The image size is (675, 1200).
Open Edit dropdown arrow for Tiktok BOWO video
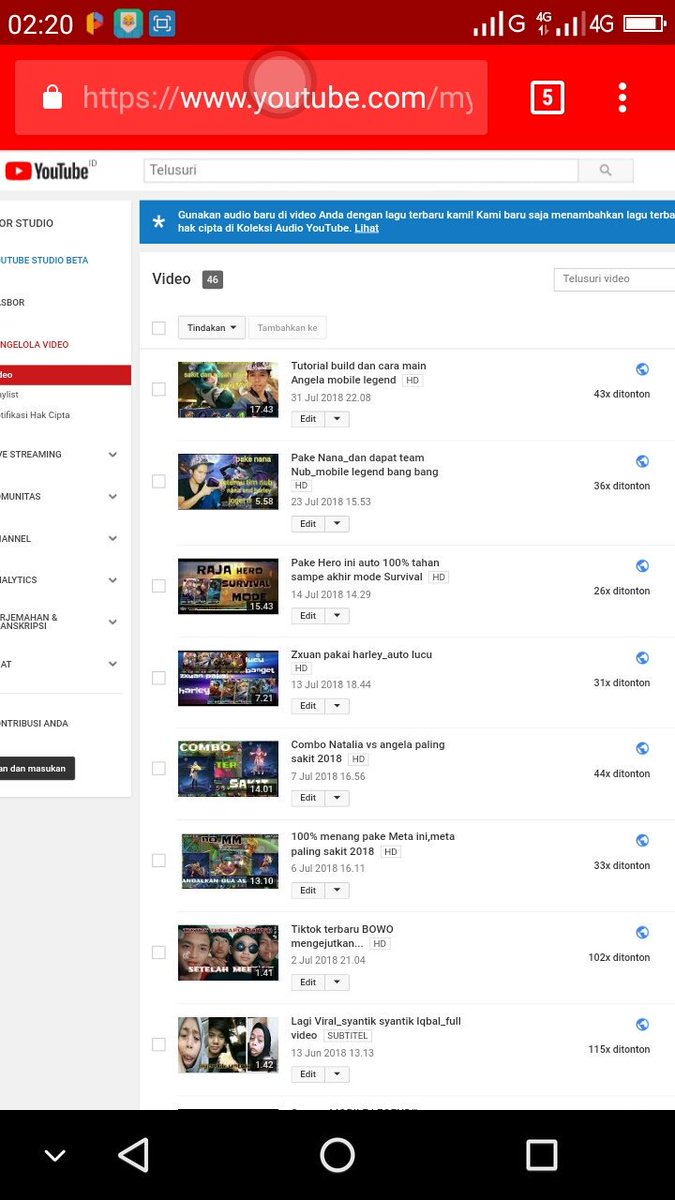click(x=337, y=982)
